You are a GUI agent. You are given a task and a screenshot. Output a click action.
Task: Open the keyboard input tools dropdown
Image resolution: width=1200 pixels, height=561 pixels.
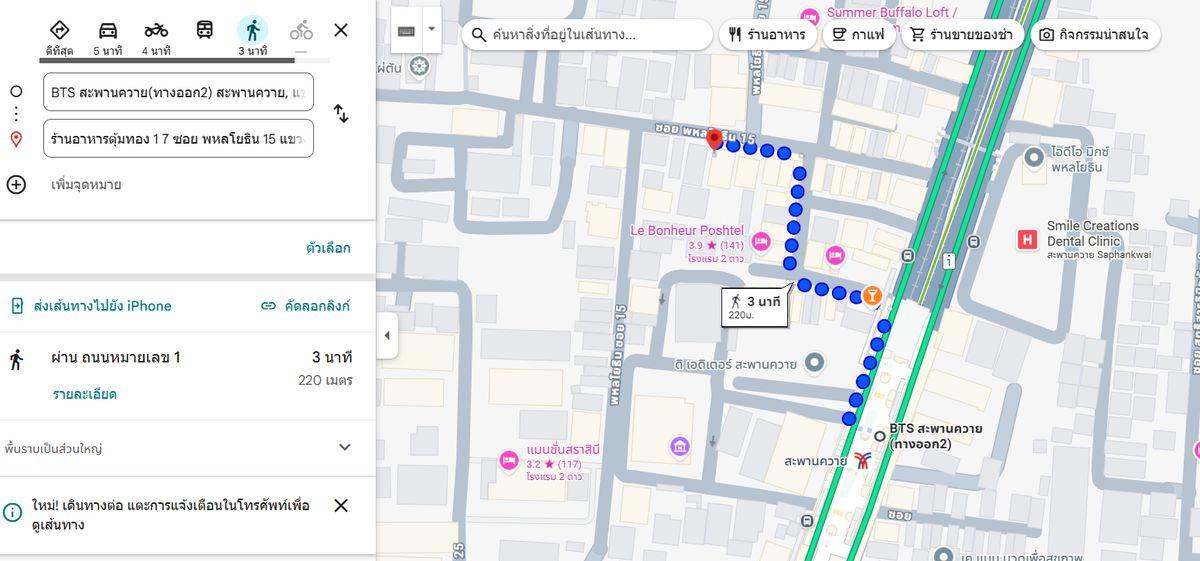point(432,30)
